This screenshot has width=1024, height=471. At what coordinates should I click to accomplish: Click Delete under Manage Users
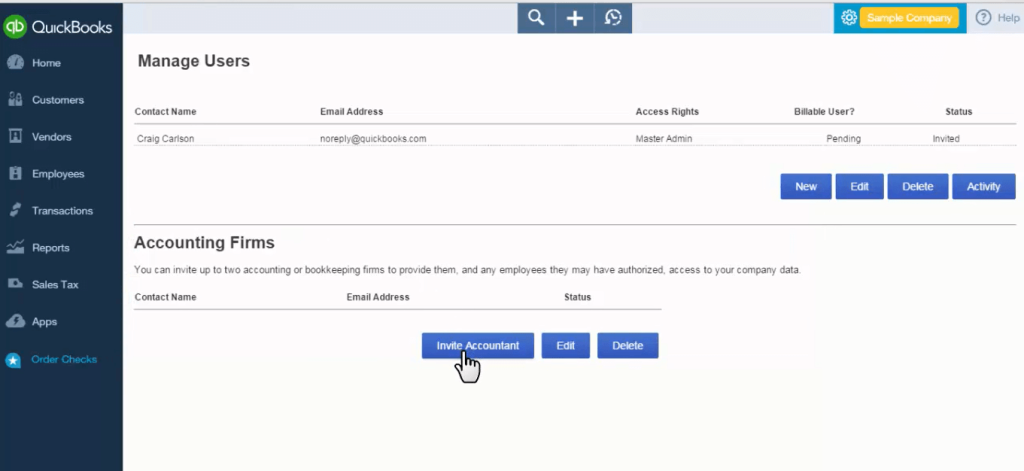(918, 186)
